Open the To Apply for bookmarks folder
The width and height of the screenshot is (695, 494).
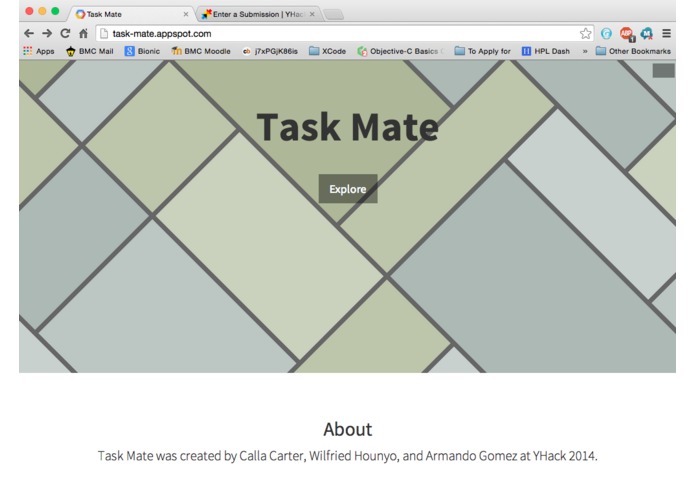coord(483,51)
